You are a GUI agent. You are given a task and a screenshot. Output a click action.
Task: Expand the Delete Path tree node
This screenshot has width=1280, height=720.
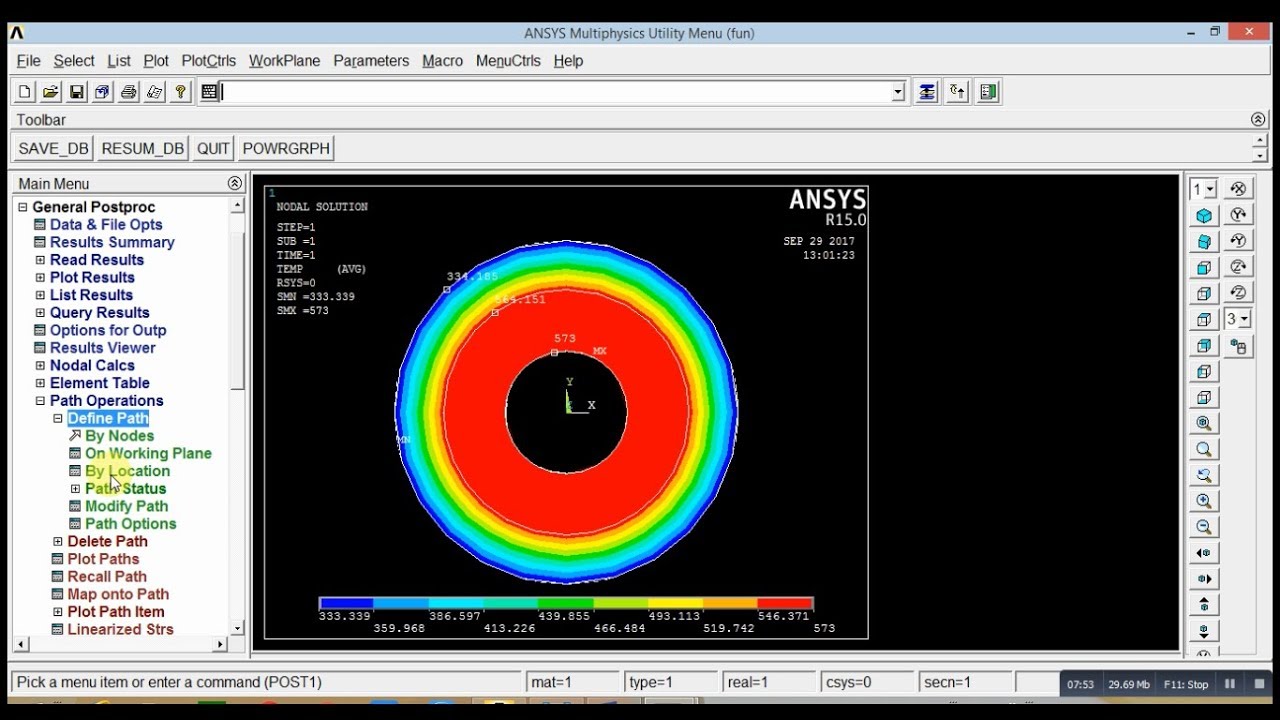click(x=58, y=542)
